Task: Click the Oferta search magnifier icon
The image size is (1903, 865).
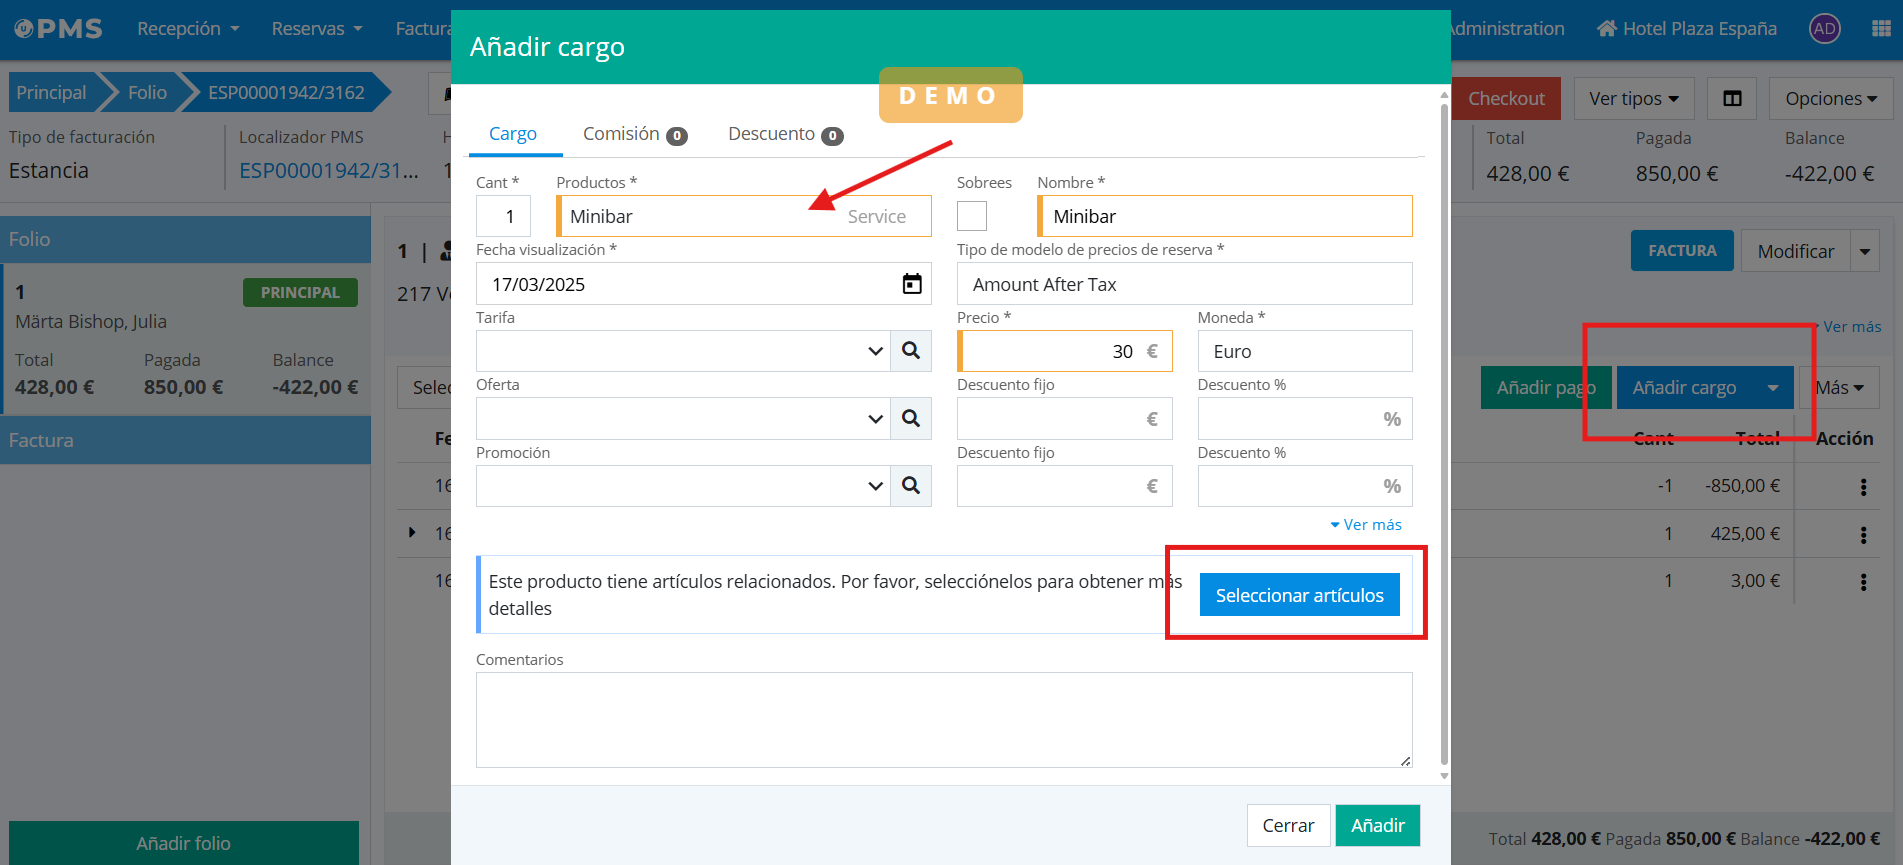Action: (x=910, y=418)
